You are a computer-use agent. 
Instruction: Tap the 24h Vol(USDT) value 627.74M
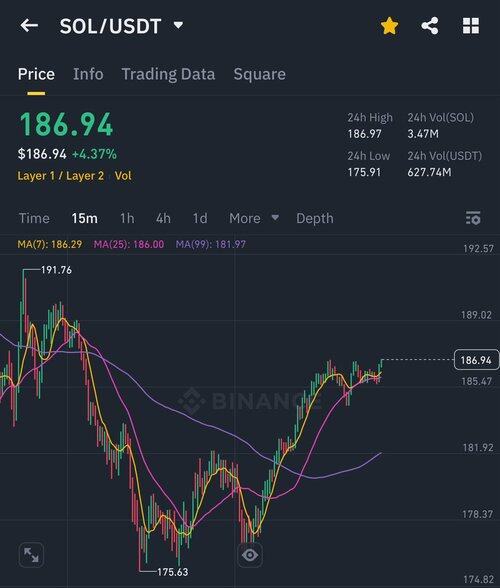click(x=429, y=172)
